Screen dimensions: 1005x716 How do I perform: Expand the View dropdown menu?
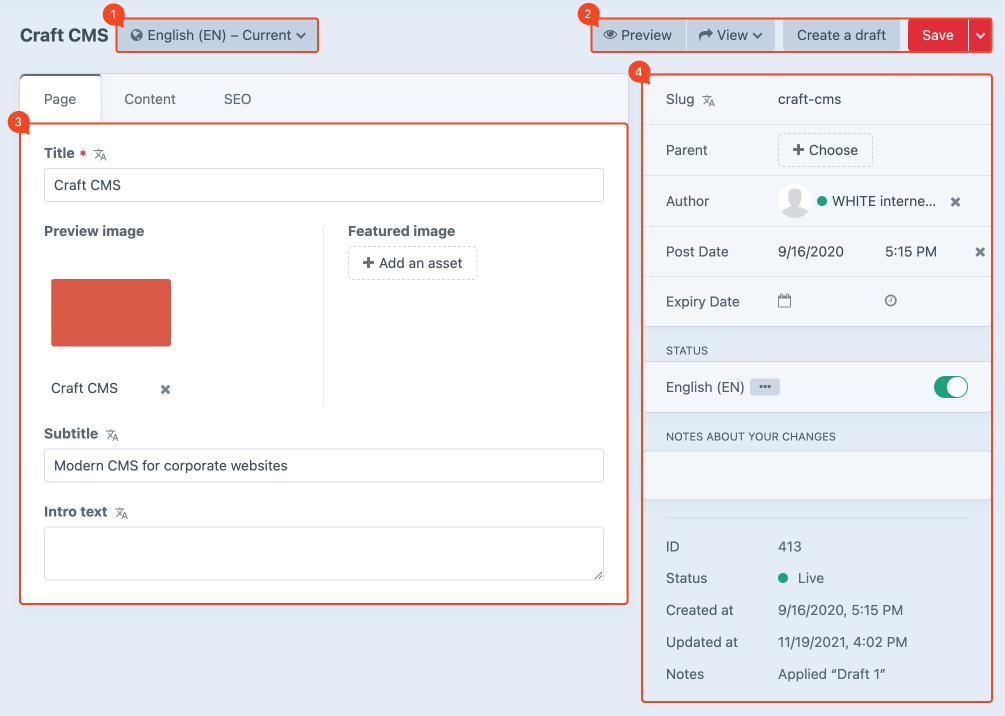coord(730,35)
